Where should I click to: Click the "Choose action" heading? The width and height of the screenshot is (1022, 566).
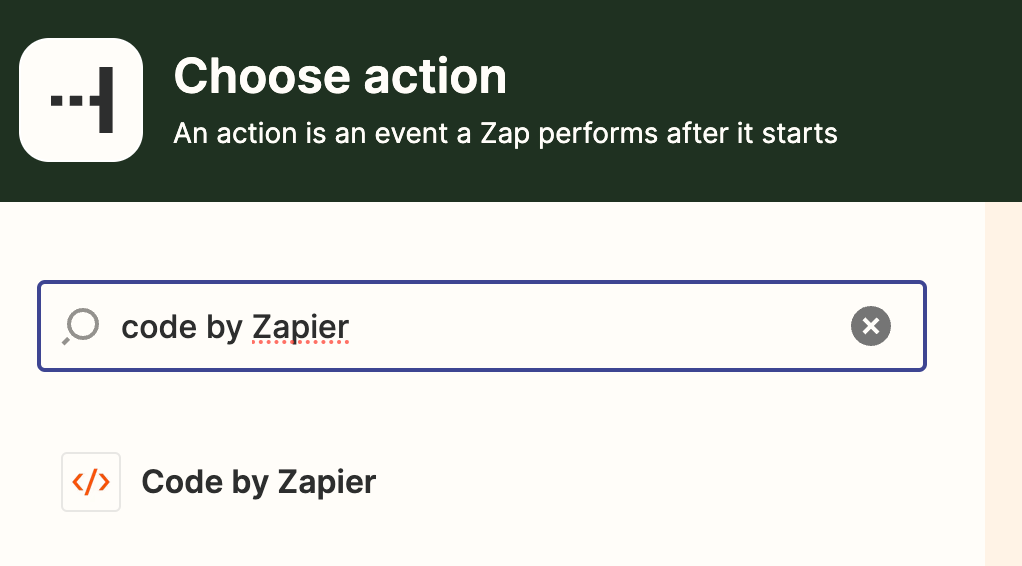[x=340, y=77]
